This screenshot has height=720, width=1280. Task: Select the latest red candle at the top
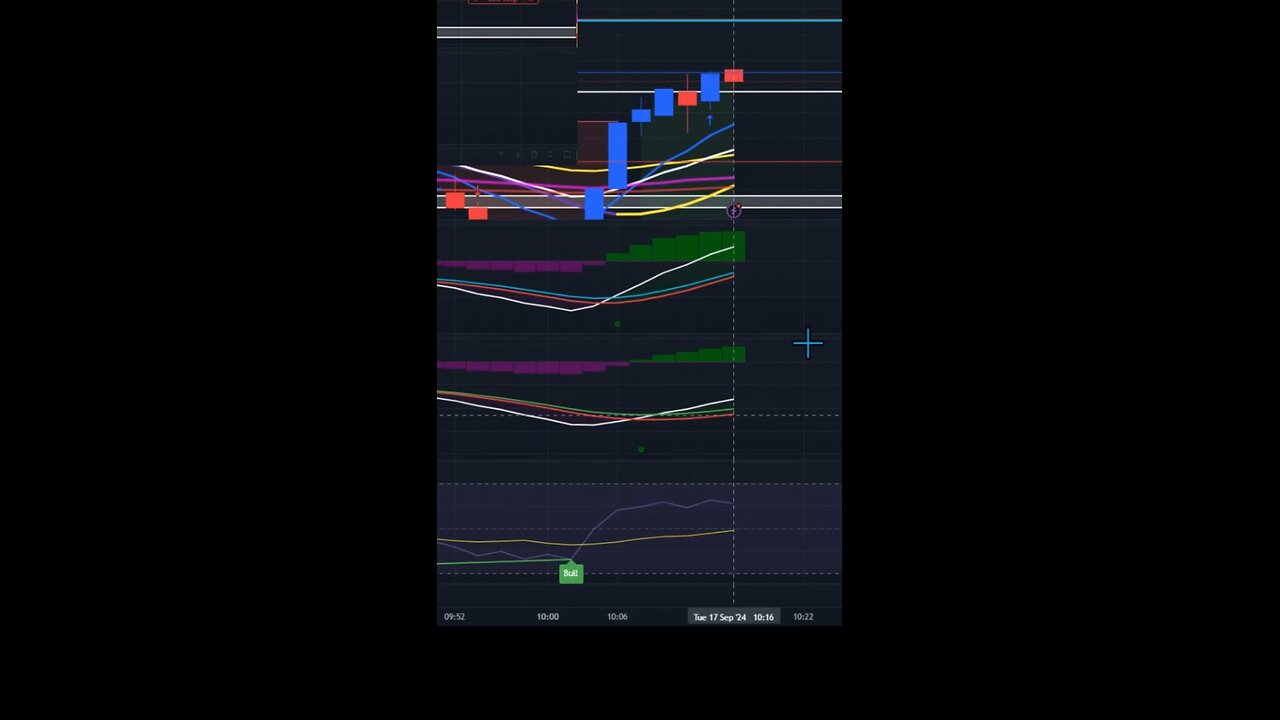(x=734, y=76)
